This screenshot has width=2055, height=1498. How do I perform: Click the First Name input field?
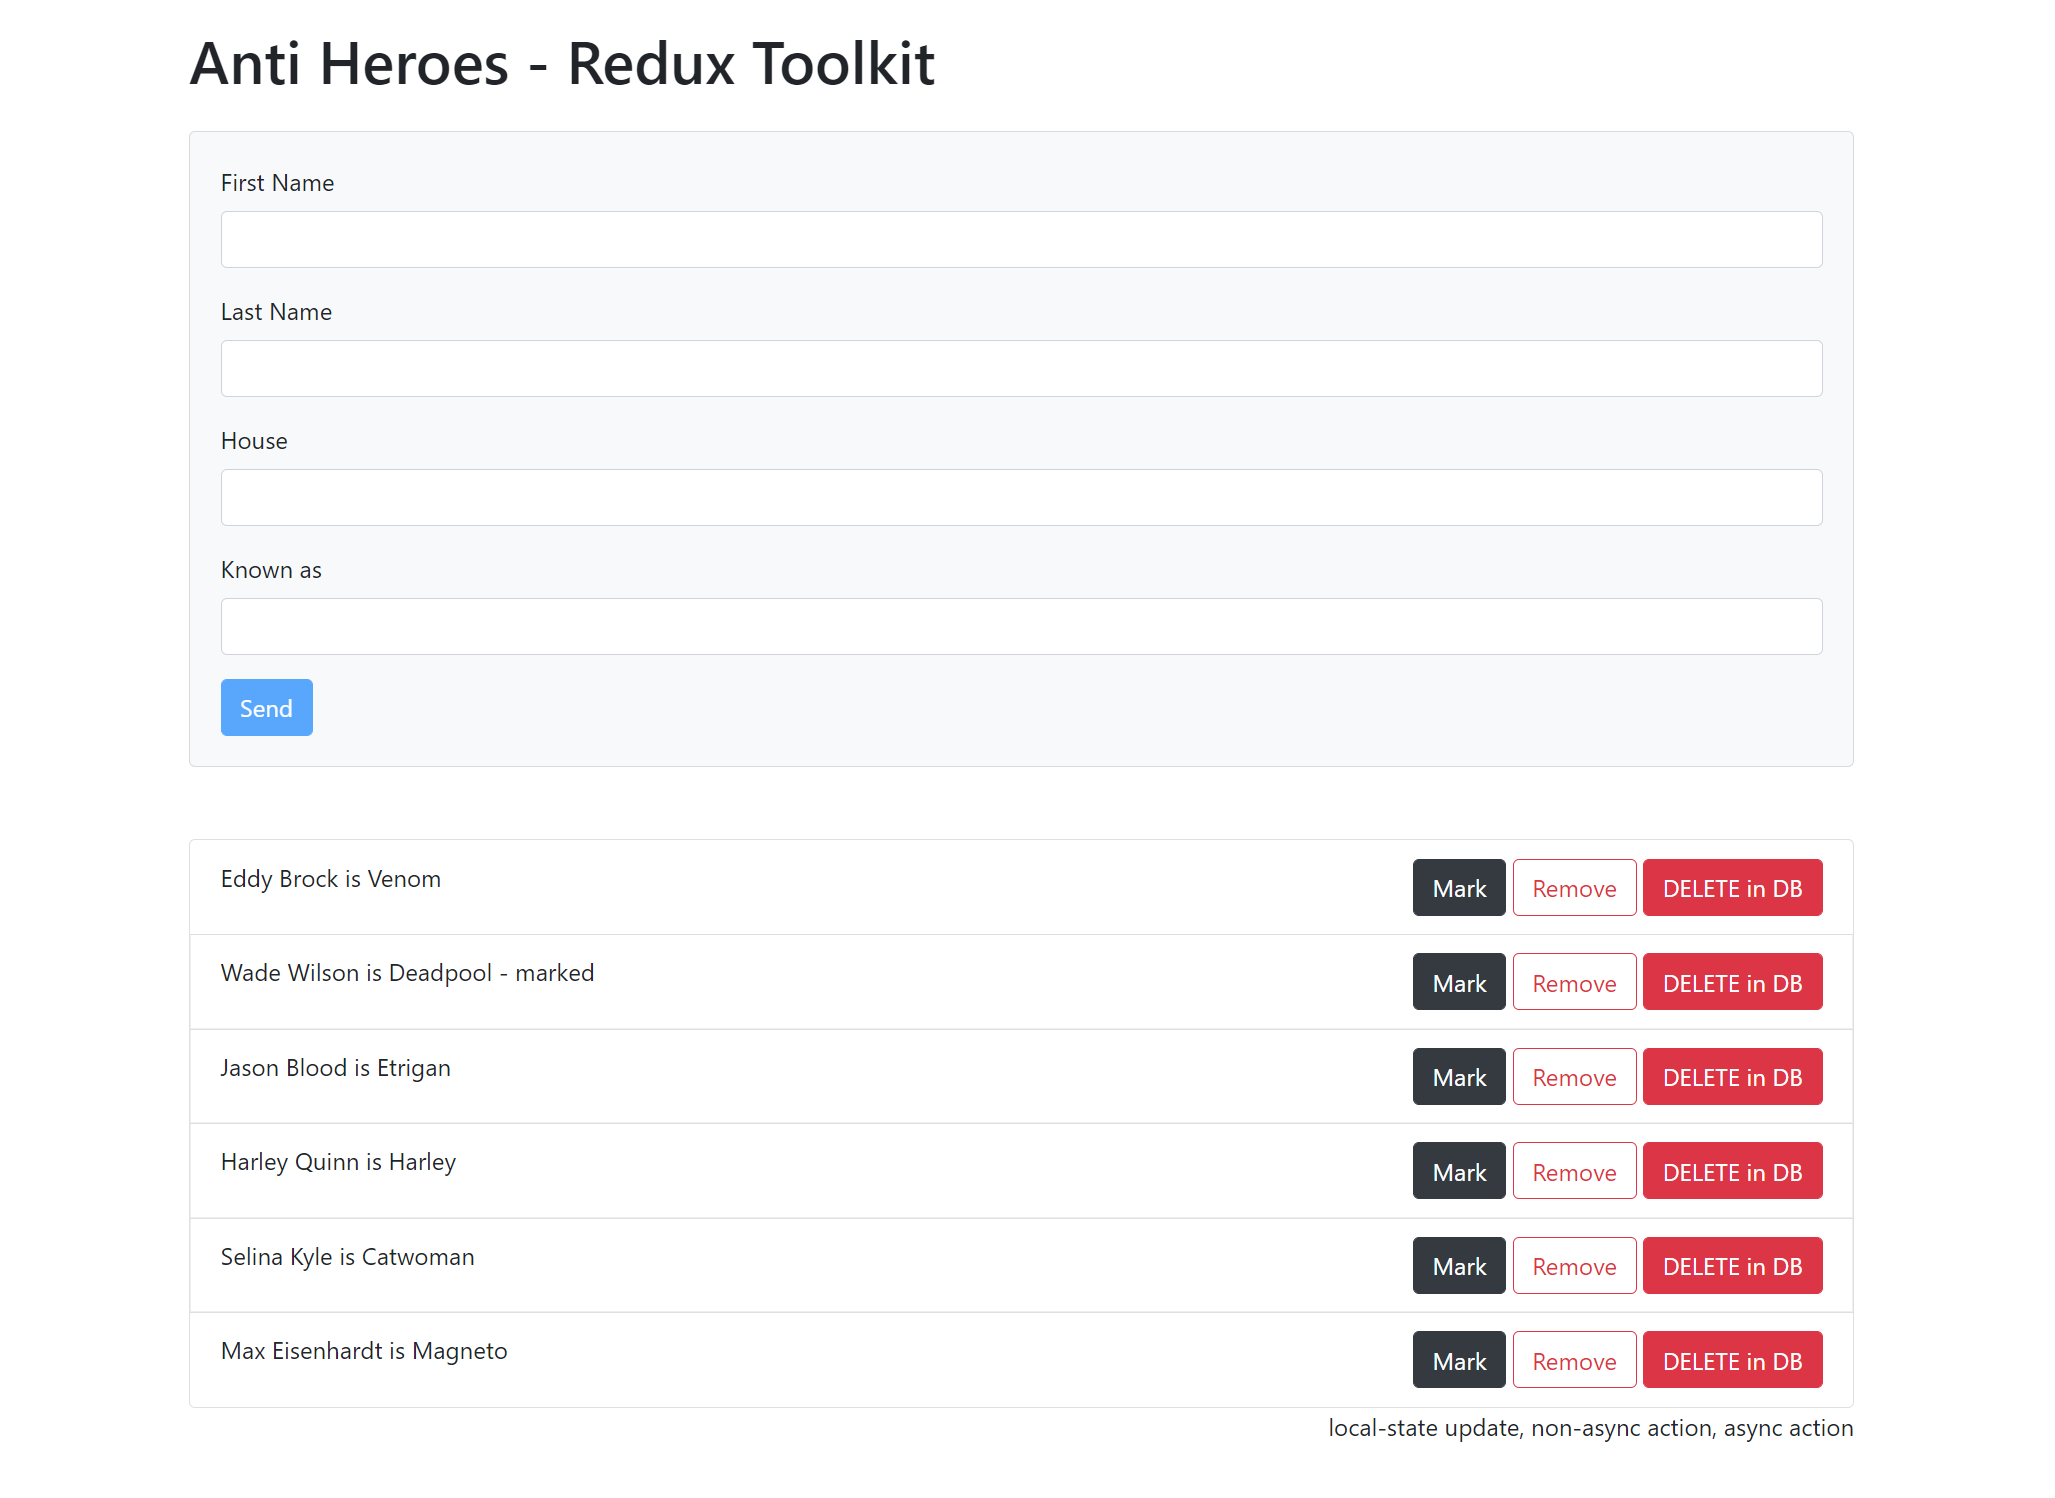coord(1021,239)
